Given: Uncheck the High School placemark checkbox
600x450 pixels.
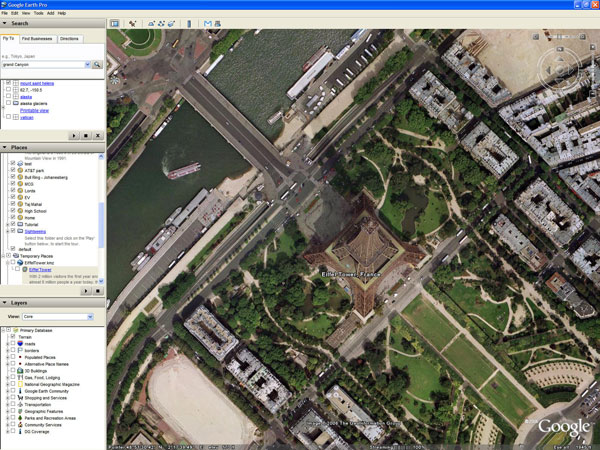Looking at the screenshot, I should [x=13, y=211].
